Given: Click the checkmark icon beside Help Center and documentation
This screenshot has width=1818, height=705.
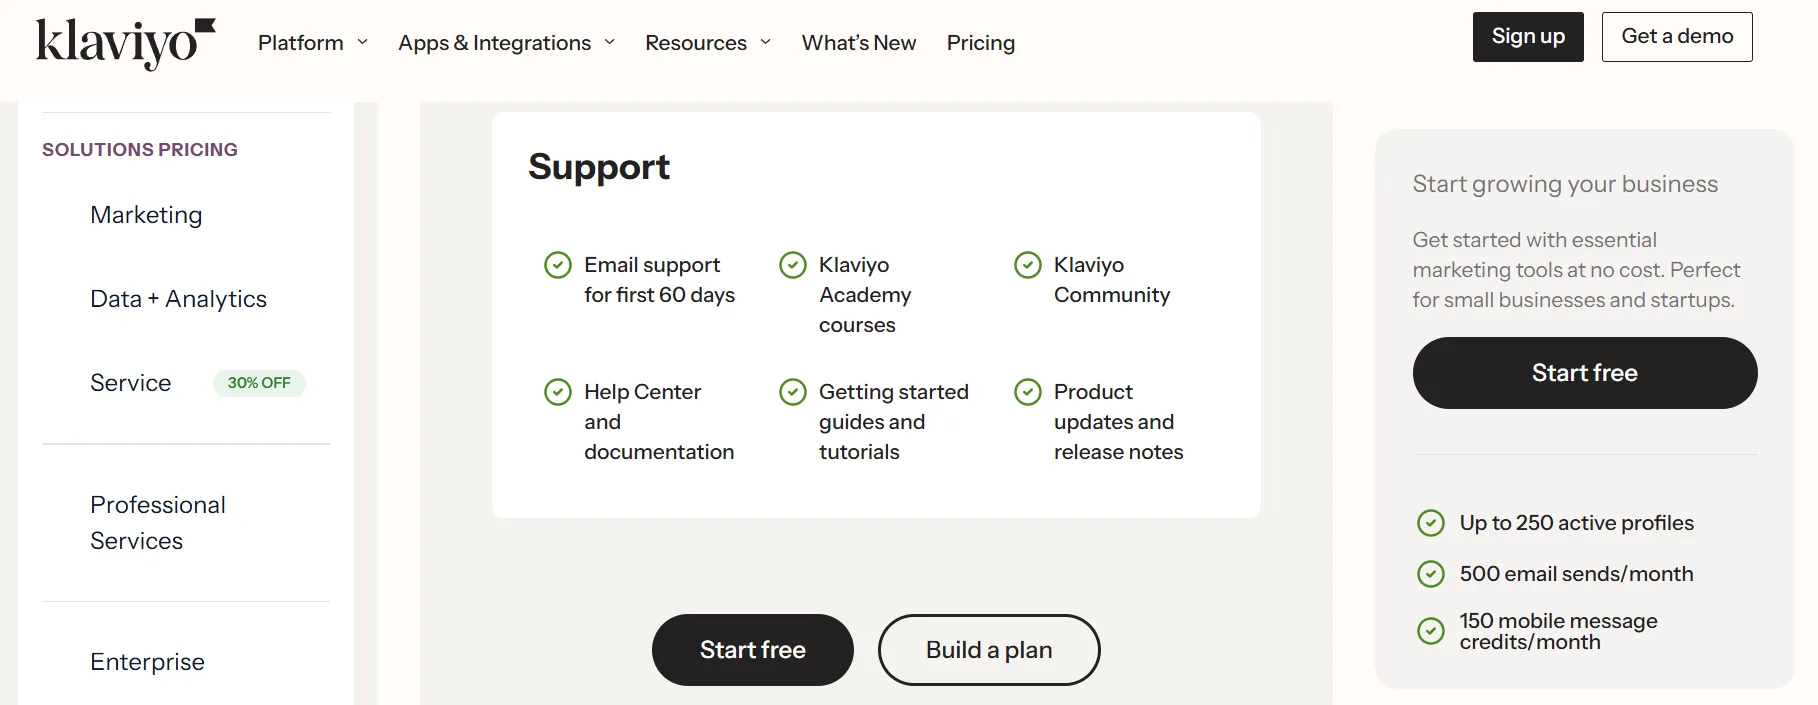Looking at the screenshot, I should pyautogui.click(x=557, y=391).
